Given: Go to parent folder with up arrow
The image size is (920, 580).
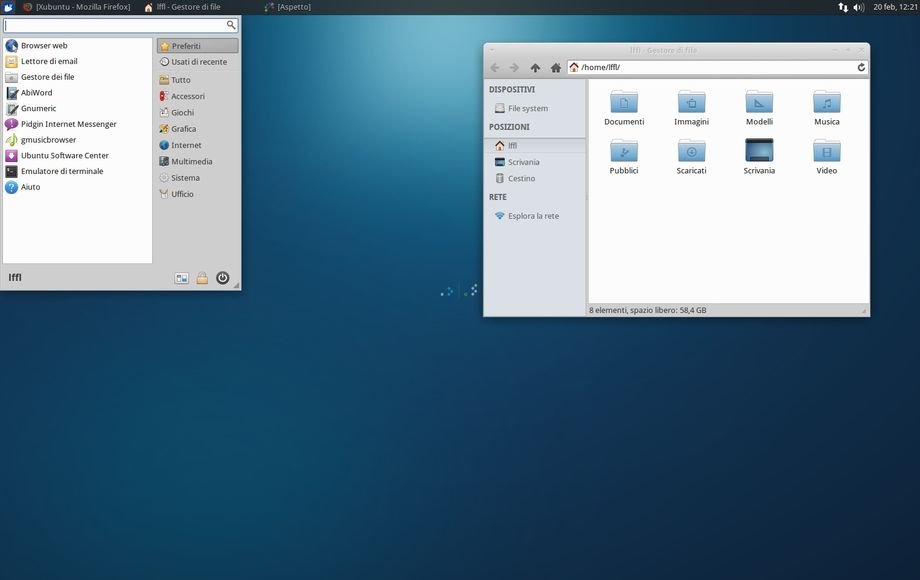Looking at the screenshot, I should click(535, 68).
